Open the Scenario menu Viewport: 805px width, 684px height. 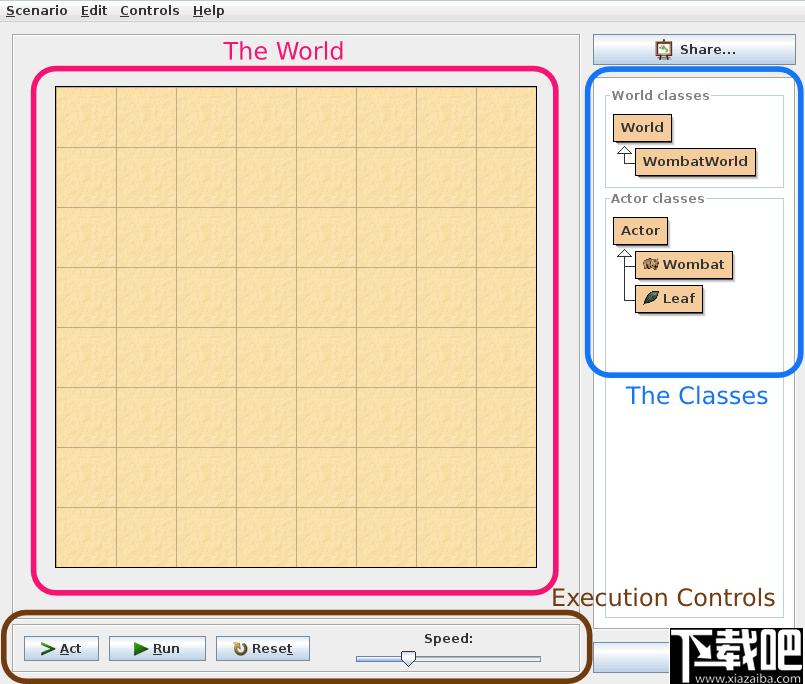[x=36, y=11]
